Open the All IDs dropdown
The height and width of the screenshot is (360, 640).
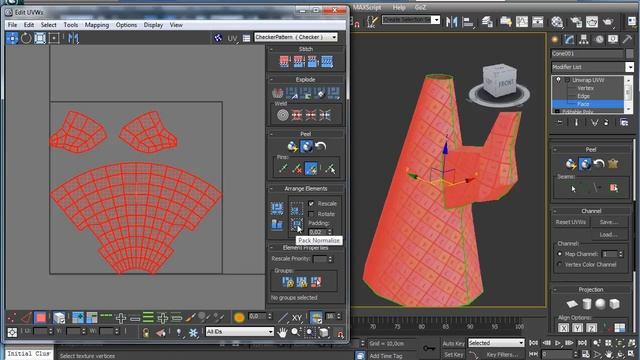tap(240, 332)
